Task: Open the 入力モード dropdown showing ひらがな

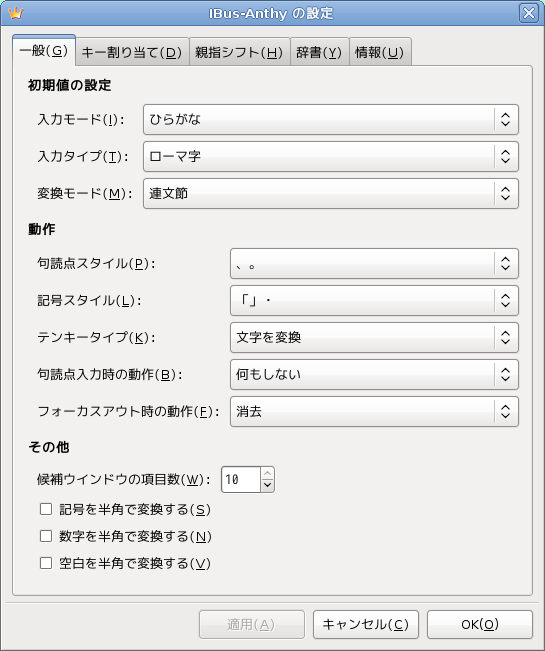Action: point(331,120)
